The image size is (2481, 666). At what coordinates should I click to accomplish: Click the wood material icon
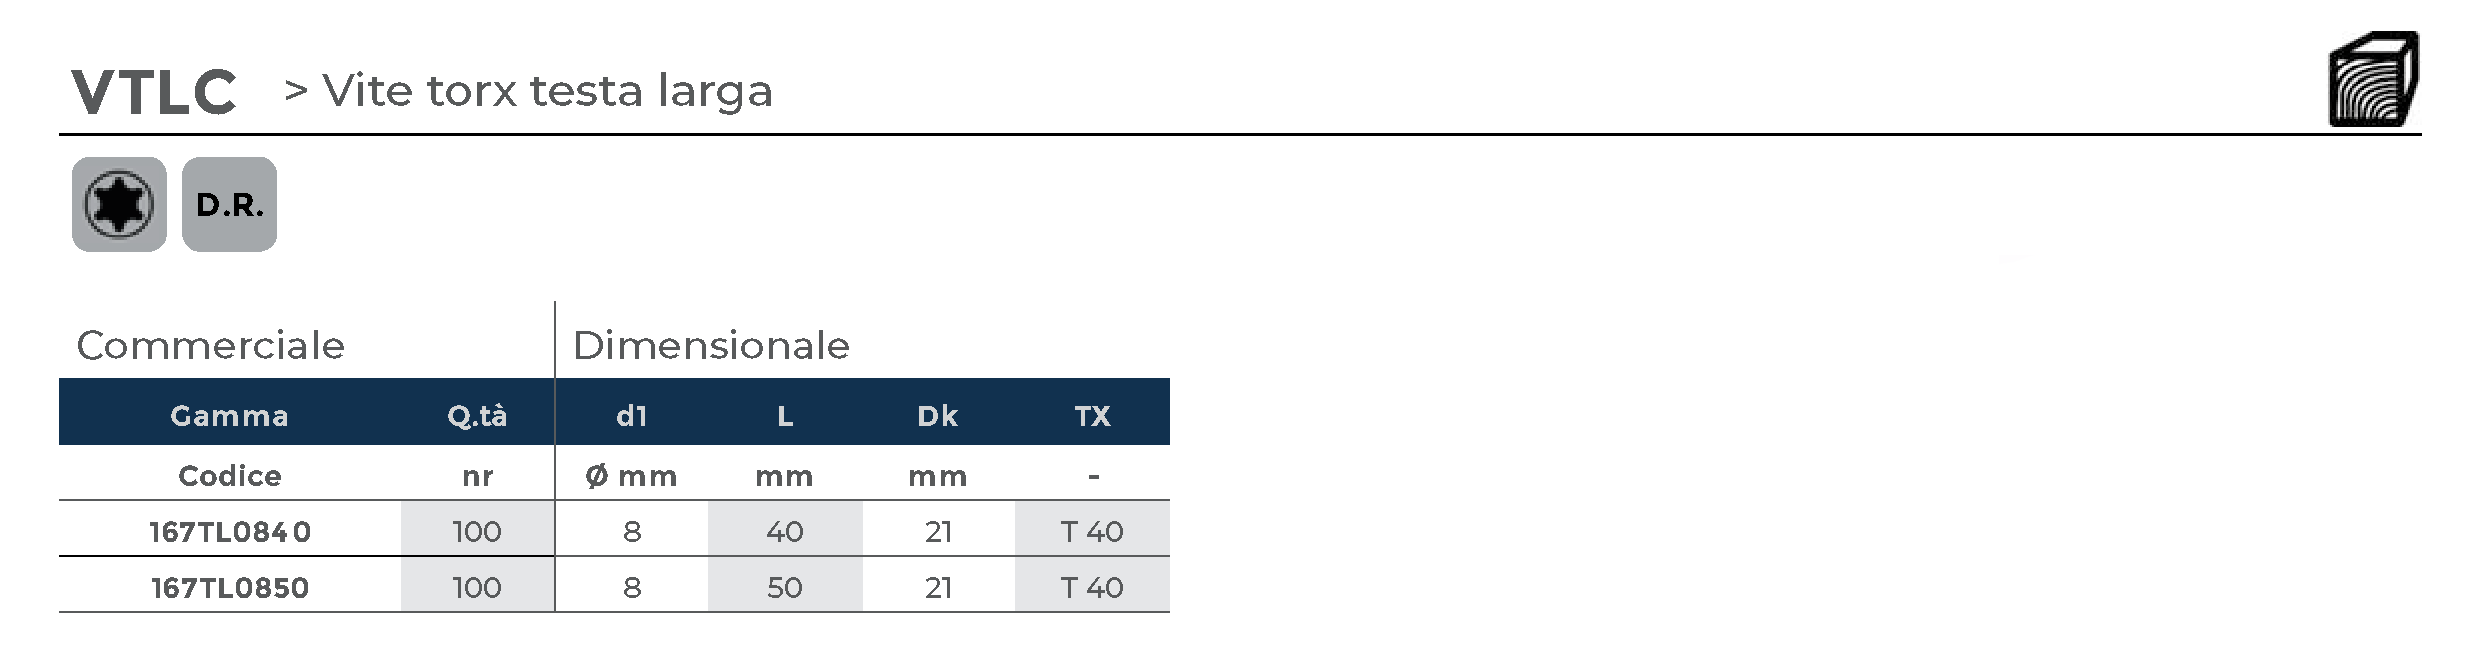2373,80
